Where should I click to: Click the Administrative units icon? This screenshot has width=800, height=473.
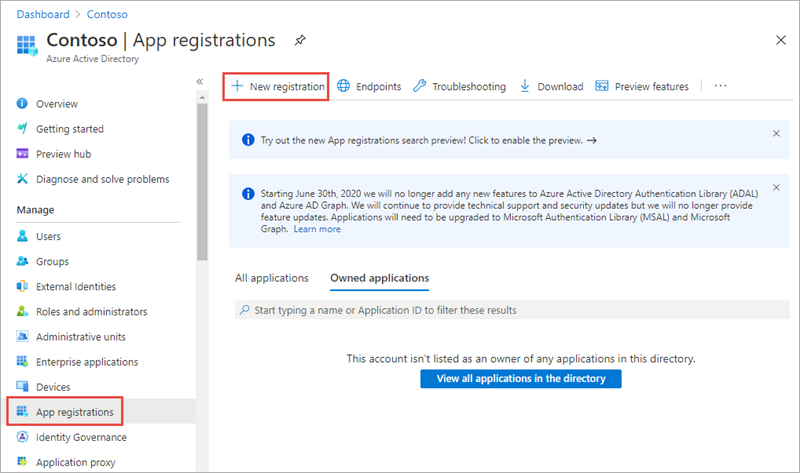(x=22, y=336)
